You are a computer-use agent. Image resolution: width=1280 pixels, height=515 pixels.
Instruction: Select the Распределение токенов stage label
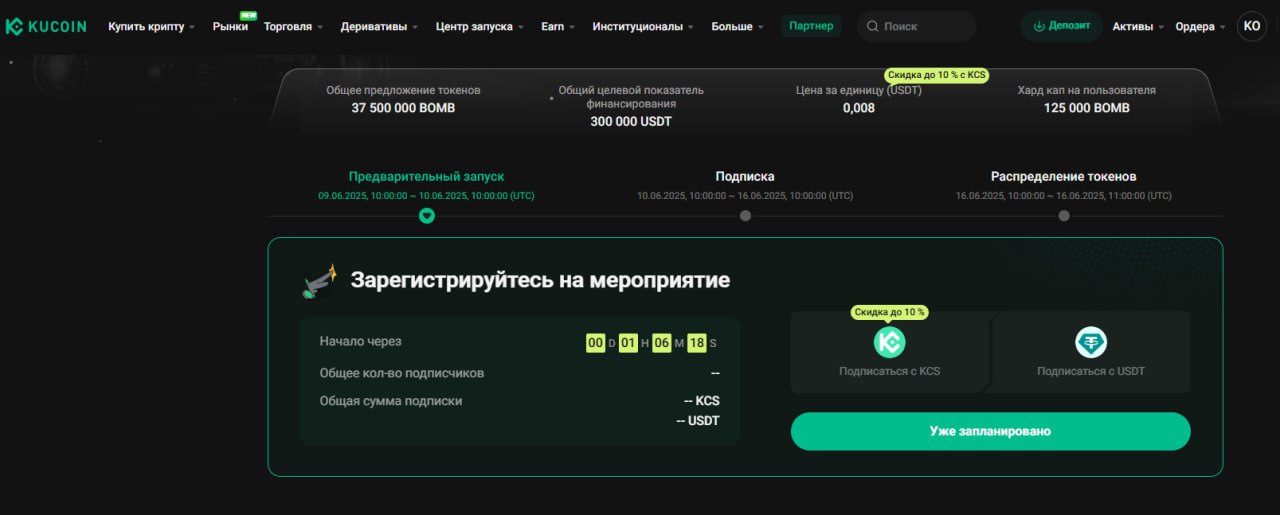click(x=1064, y=176)
